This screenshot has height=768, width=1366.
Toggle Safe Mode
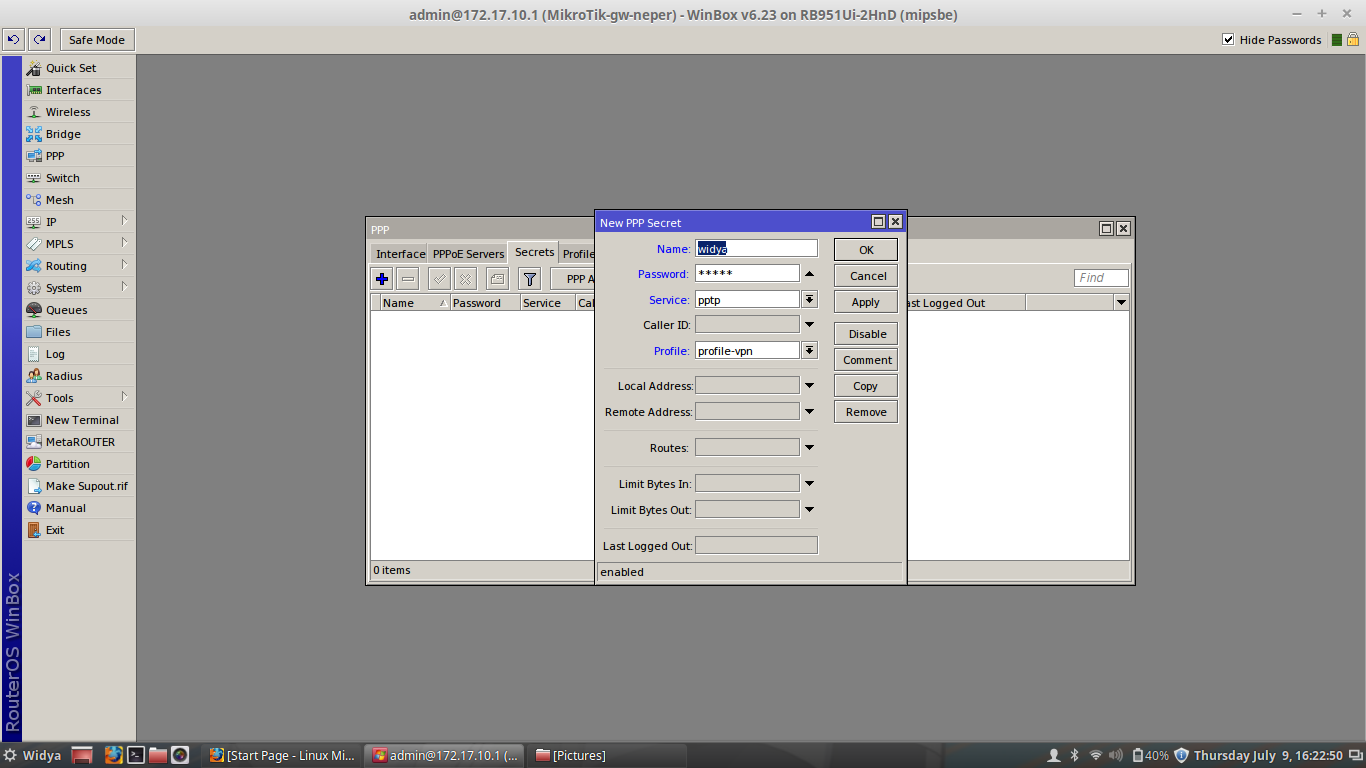coord(97,40)
